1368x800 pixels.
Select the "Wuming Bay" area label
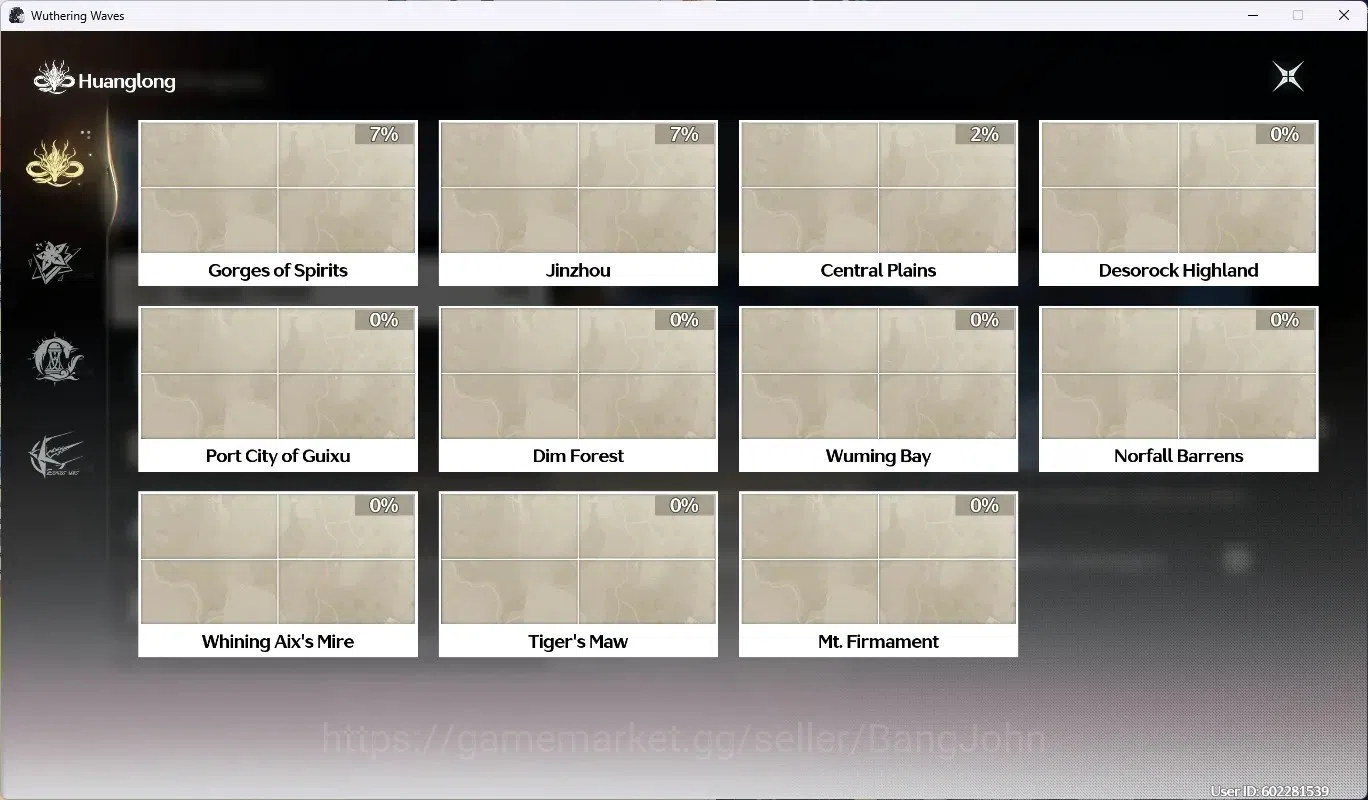point(878,456)
